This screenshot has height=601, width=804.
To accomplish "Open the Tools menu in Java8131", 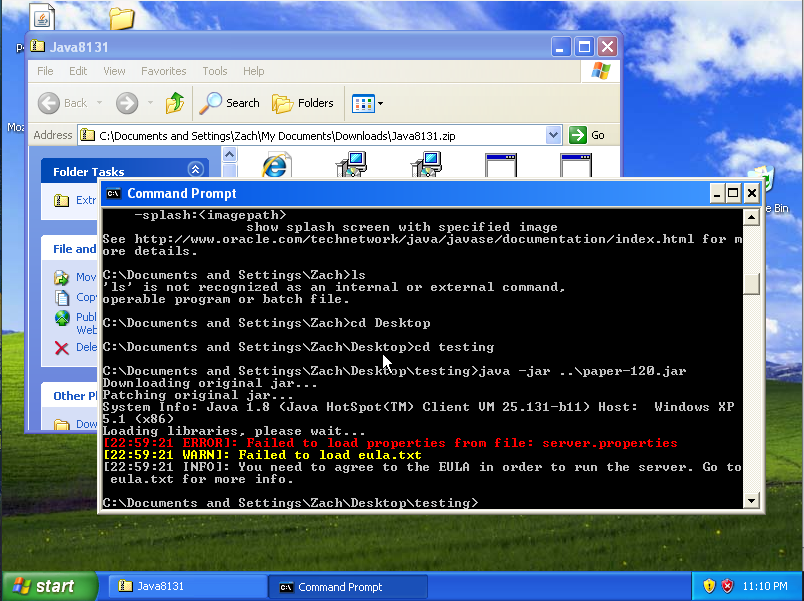I will pos(215,71).
